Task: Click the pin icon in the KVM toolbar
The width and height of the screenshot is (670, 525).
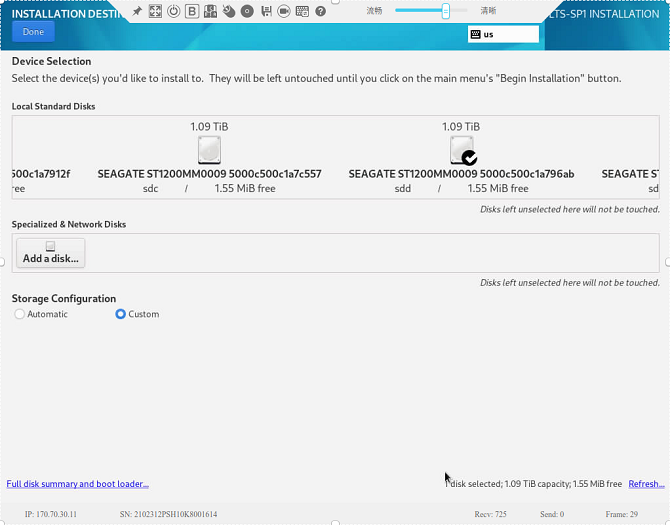Action: [137, 11]
